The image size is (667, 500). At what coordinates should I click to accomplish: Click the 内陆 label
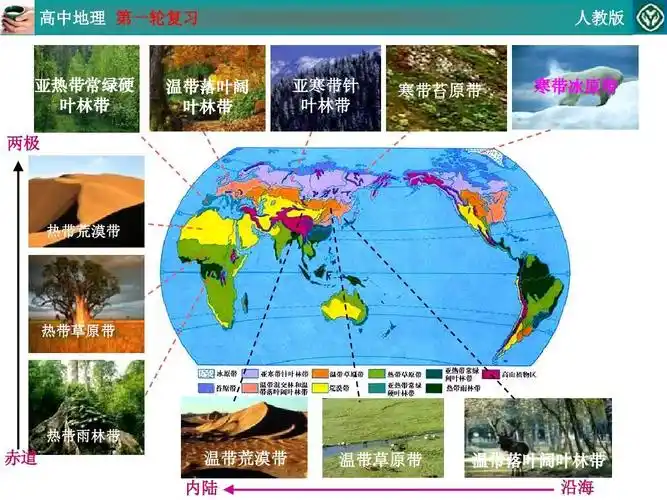pos(202,488)
